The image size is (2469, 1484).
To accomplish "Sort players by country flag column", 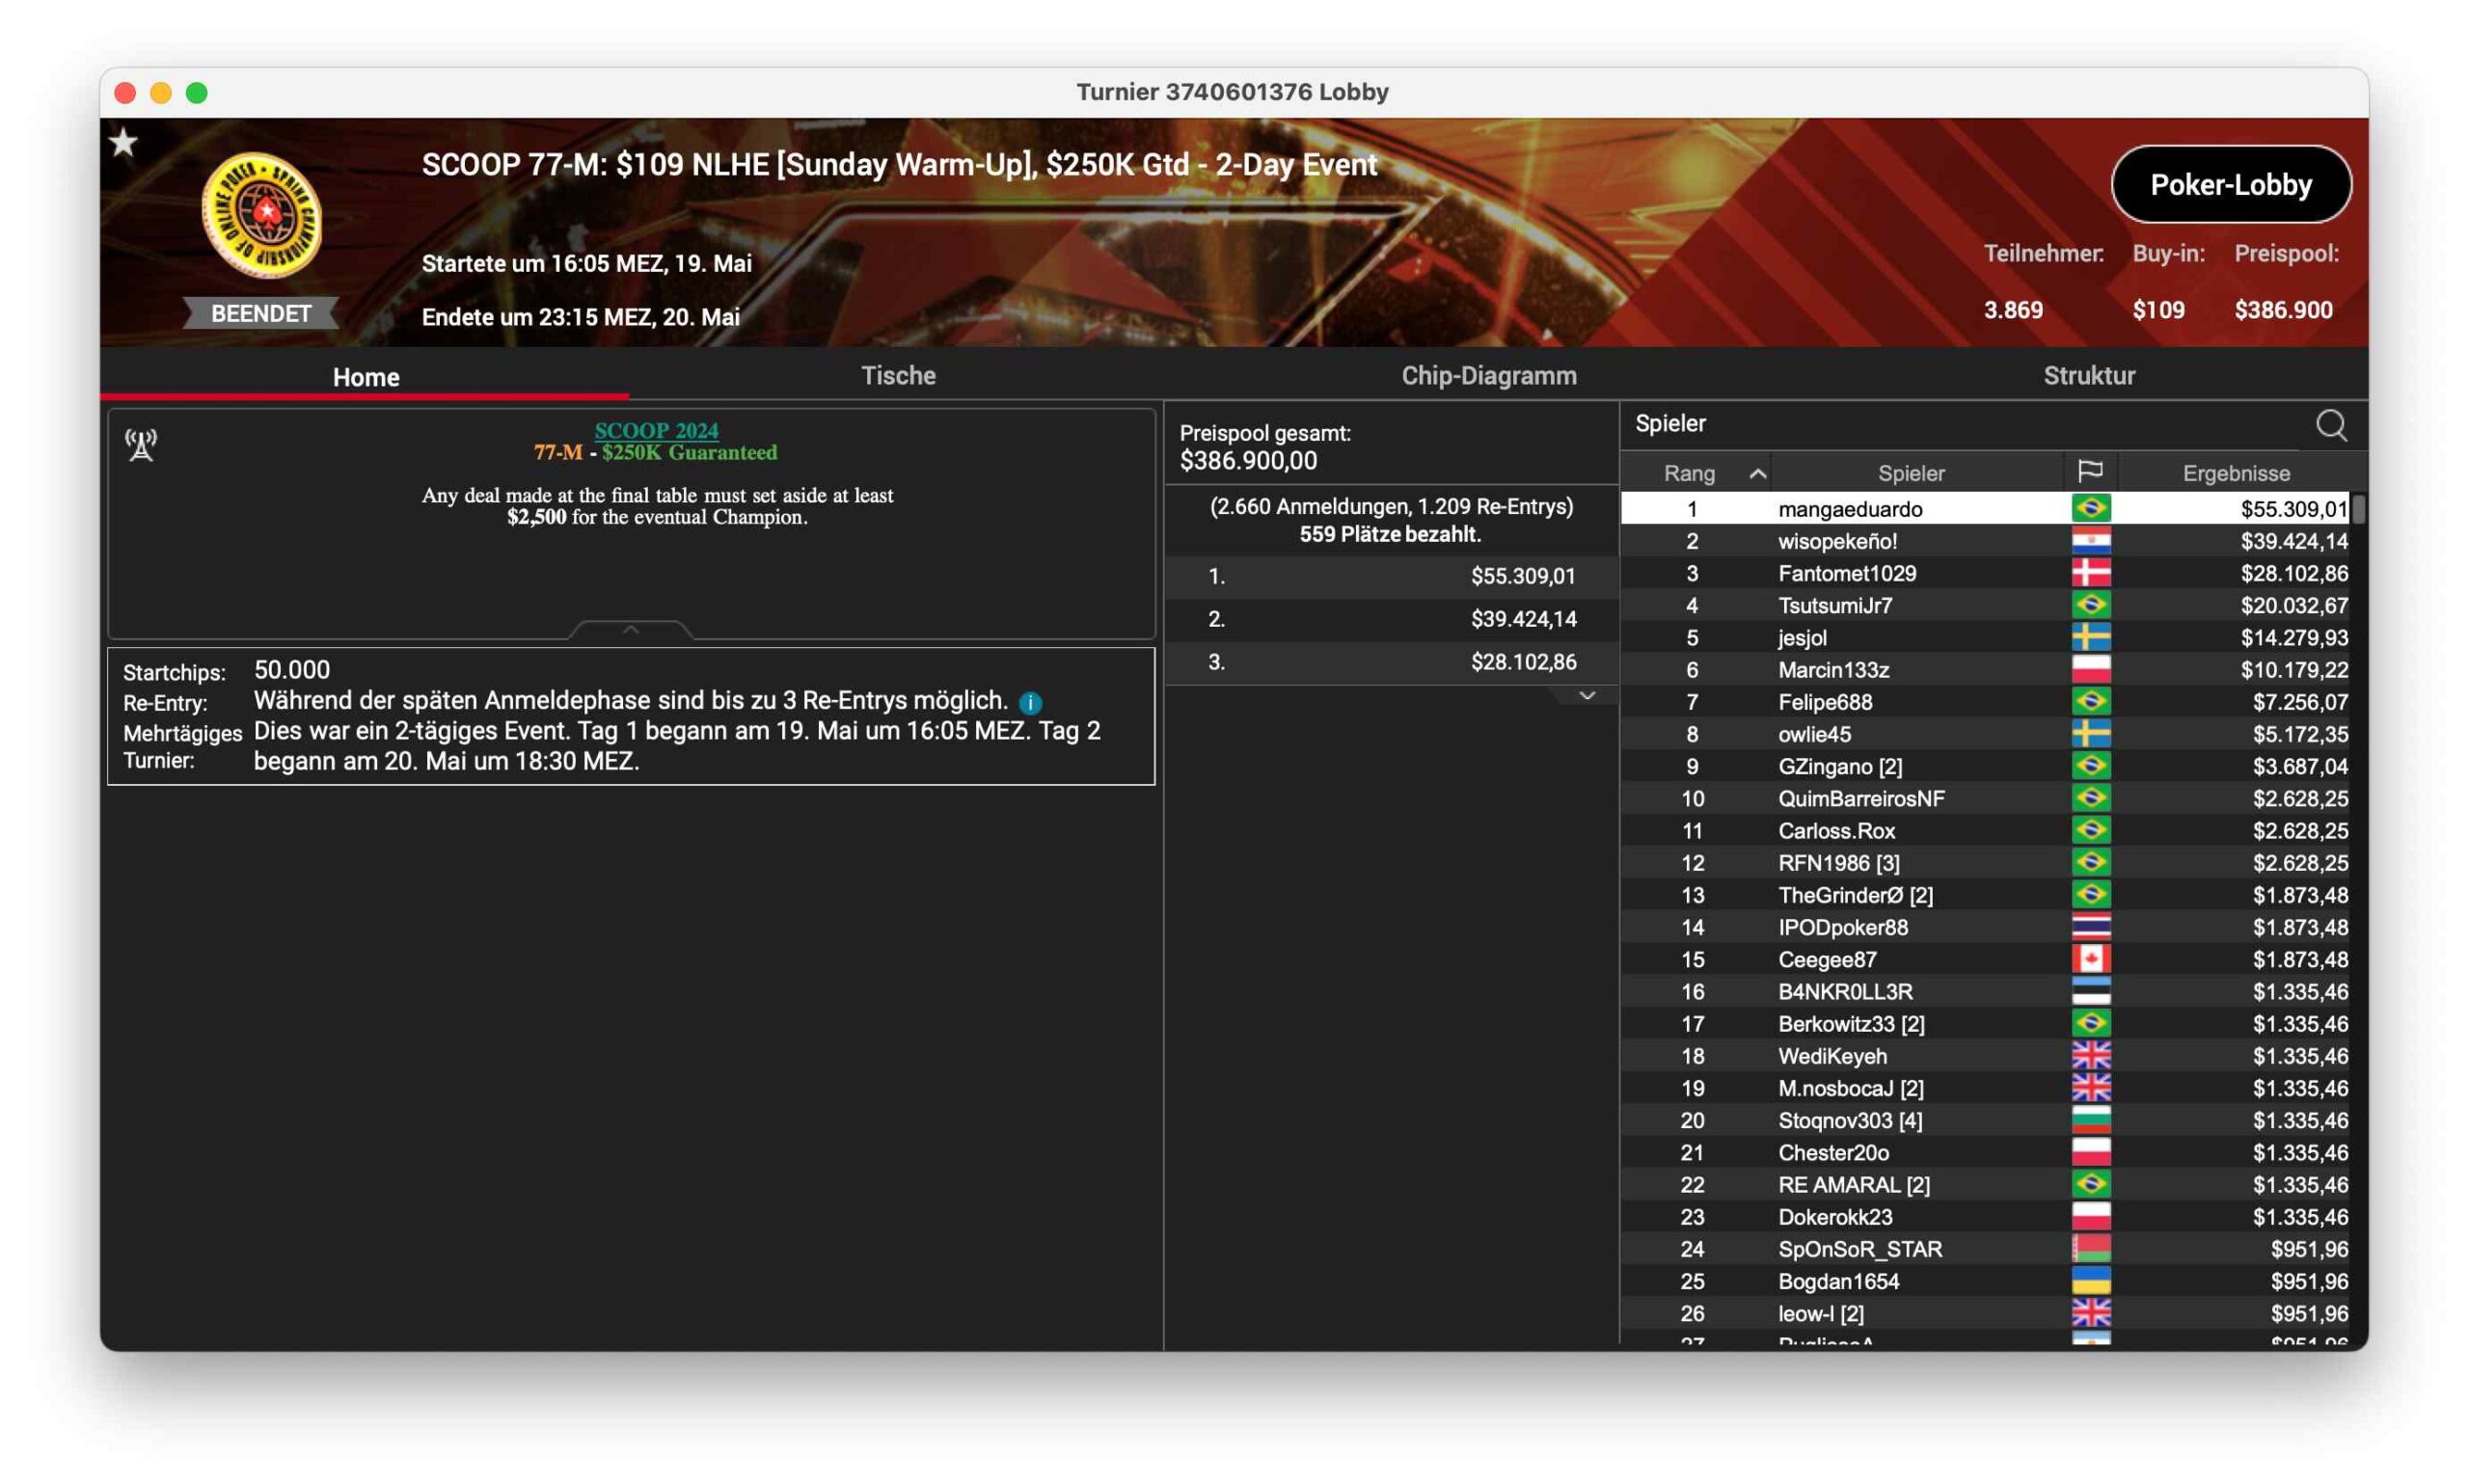I will coord(2089,471).
